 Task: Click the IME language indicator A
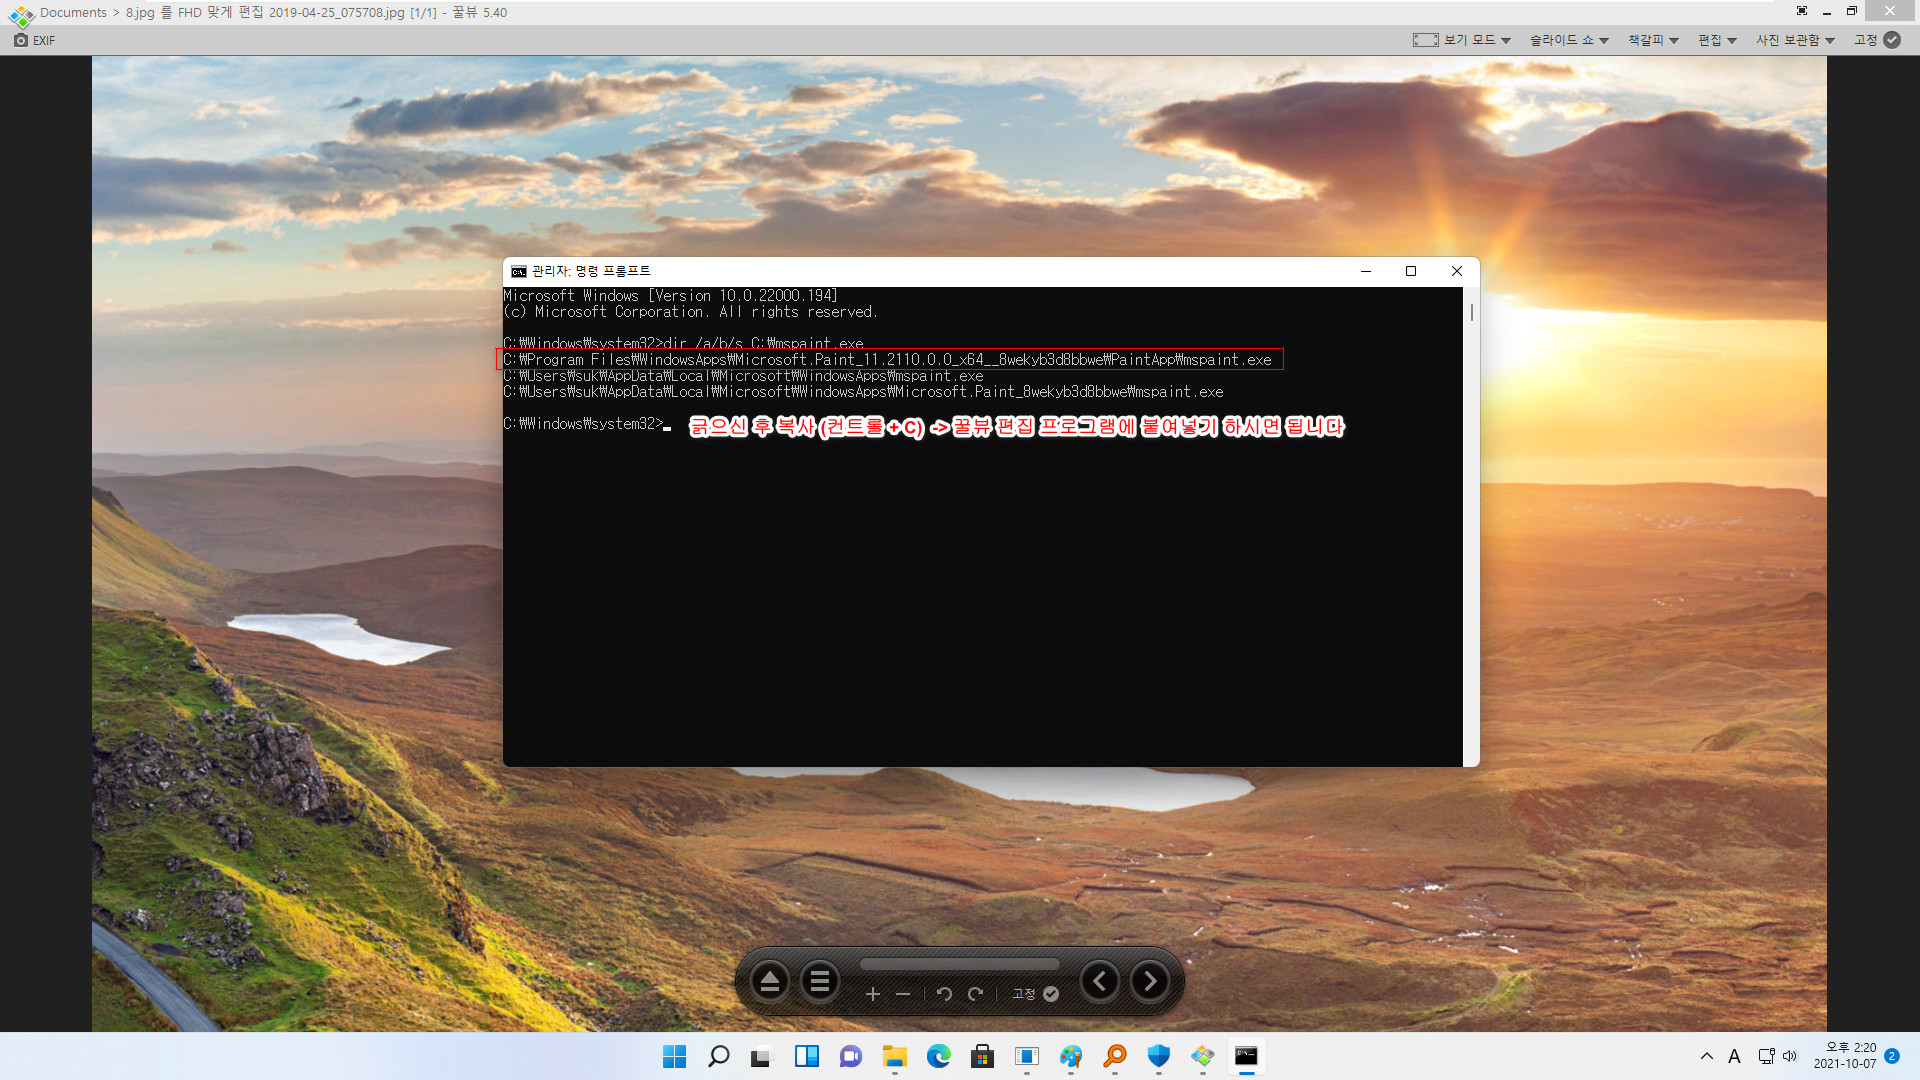pyautogui.click(x=1735, y=1056)
